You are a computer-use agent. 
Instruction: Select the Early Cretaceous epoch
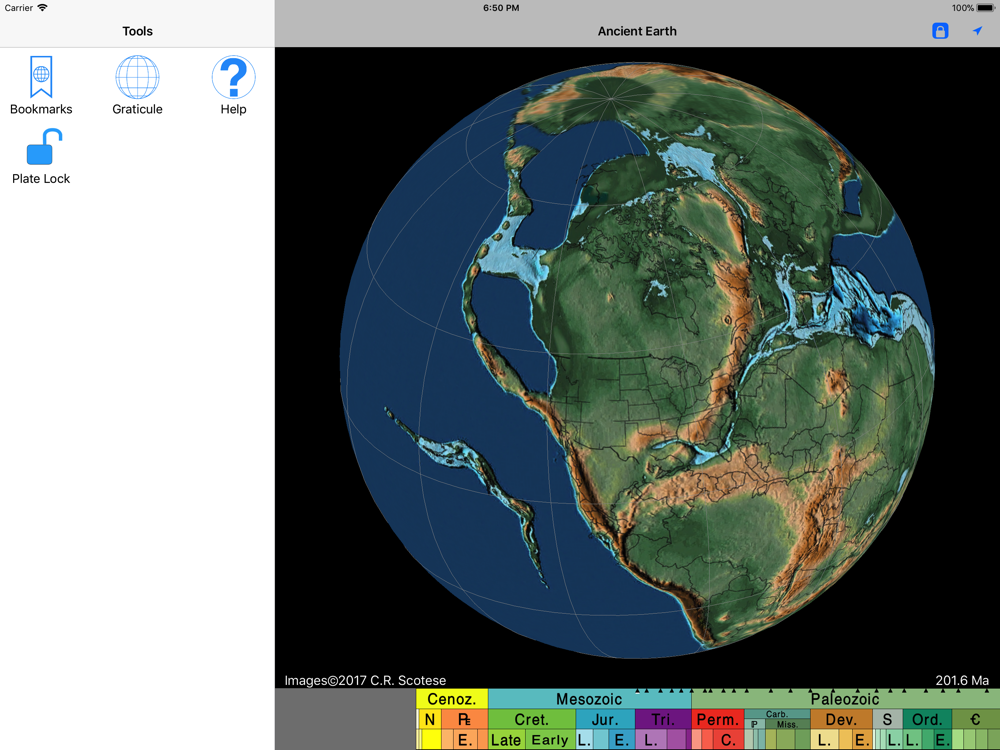pos(550,740)
